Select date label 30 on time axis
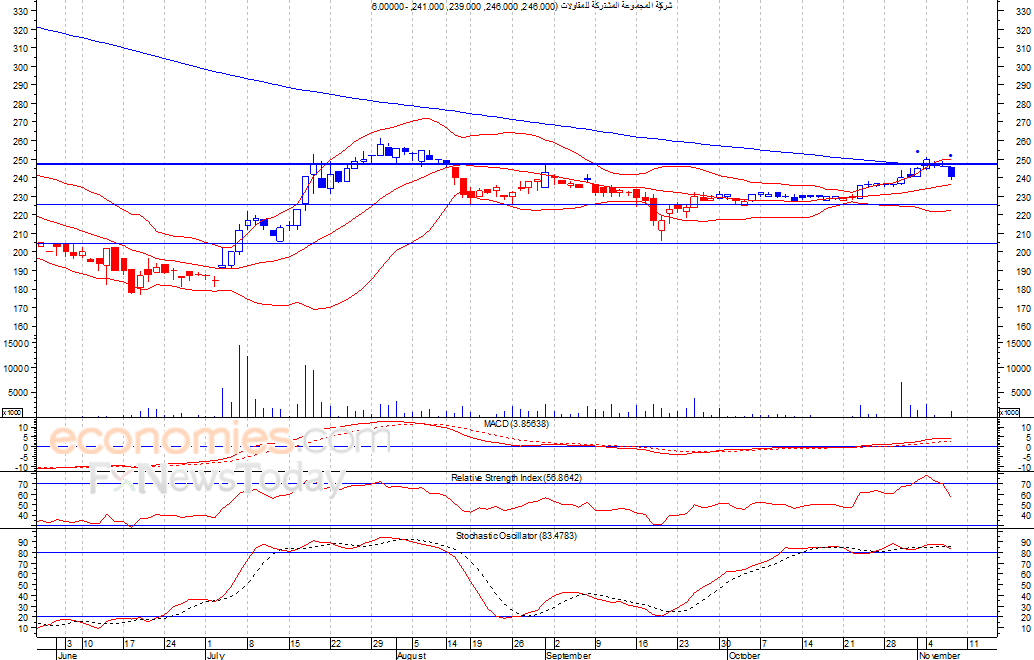1034x660 pixels. 725,644
